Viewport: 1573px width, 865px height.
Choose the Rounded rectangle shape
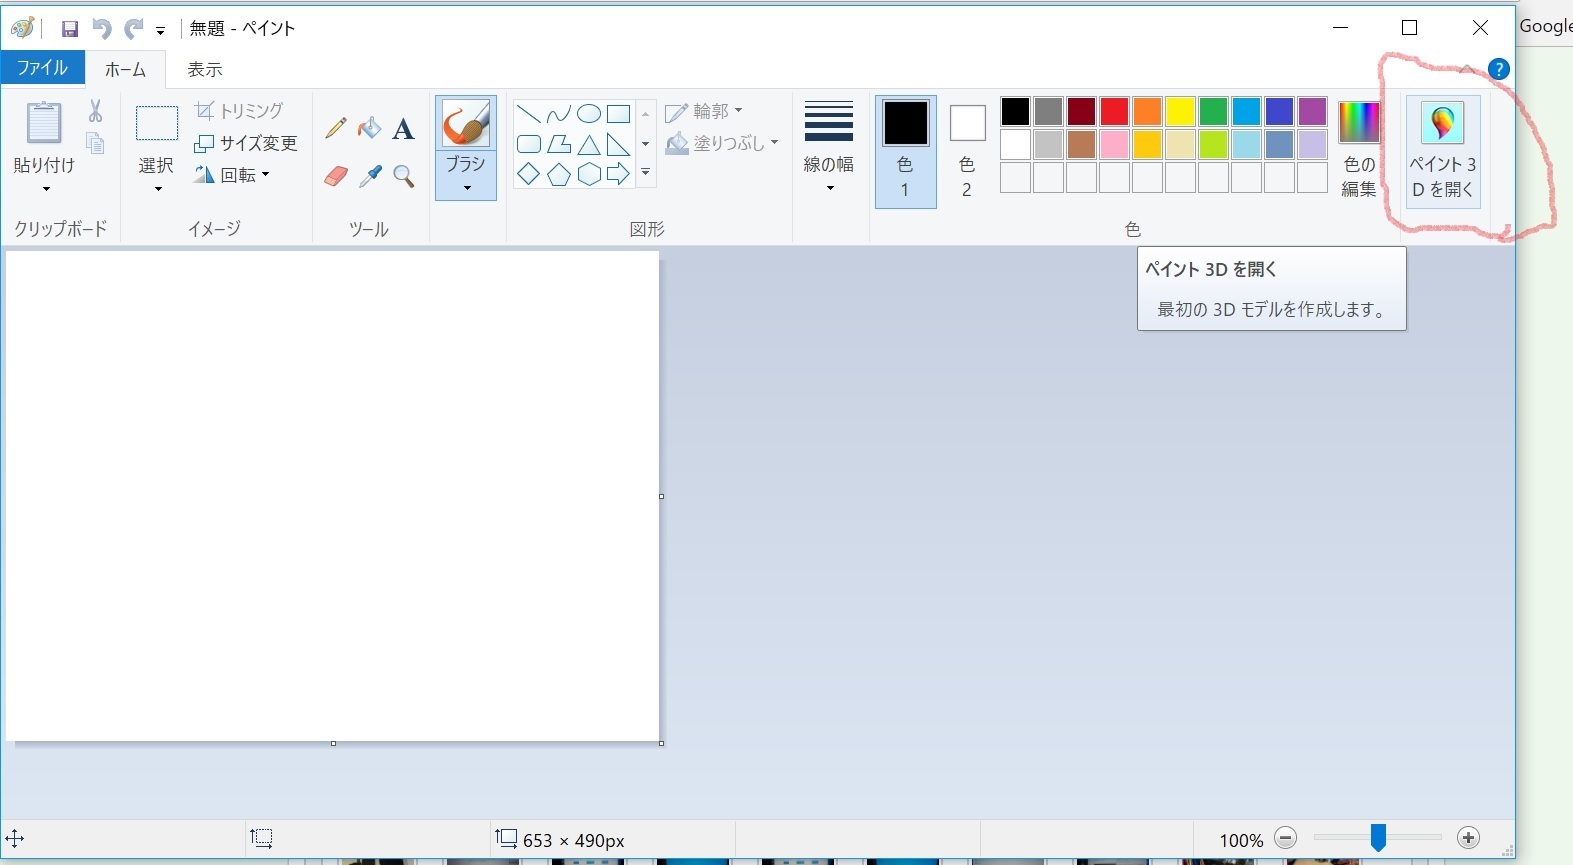tap(529, 145)
